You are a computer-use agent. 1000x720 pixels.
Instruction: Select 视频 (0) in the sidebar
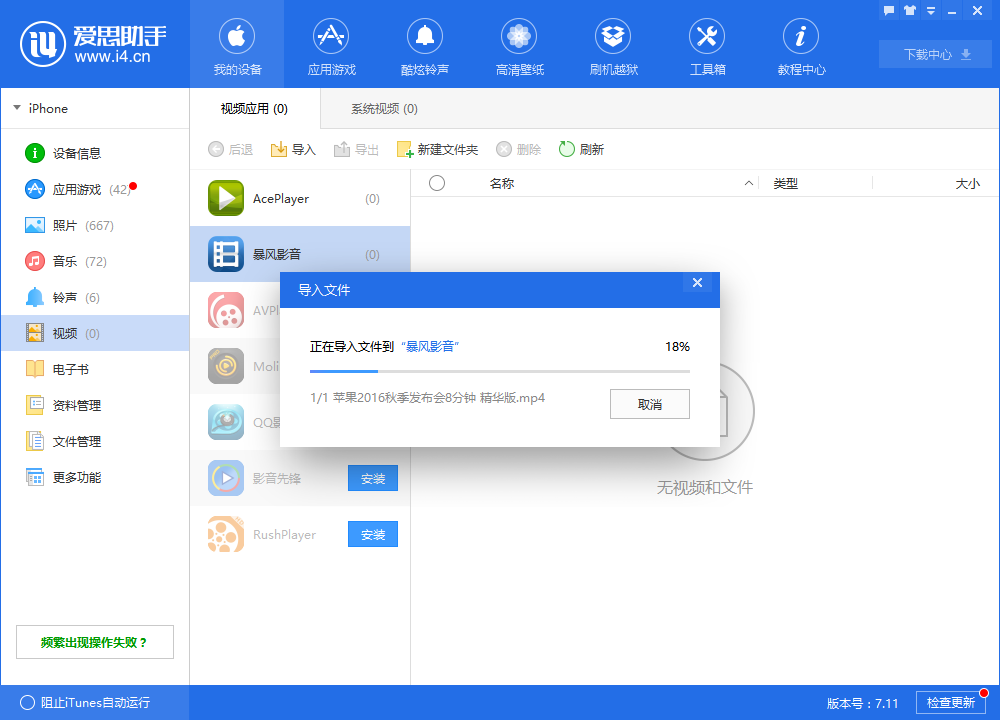click(x=96, y=333)
